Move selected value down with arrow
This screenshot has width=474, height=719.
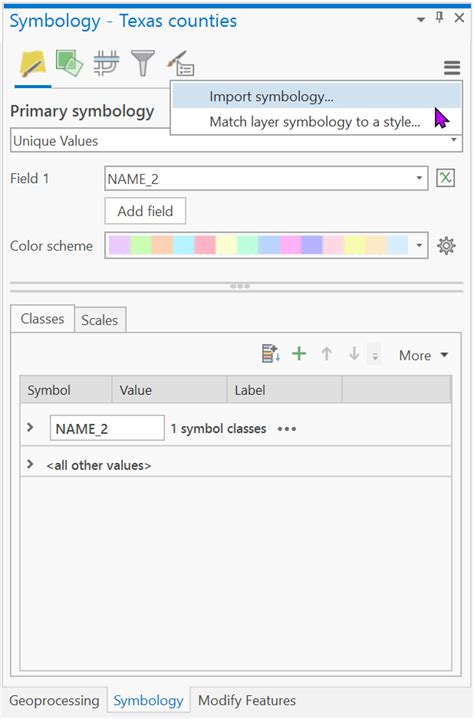point(354,354)
